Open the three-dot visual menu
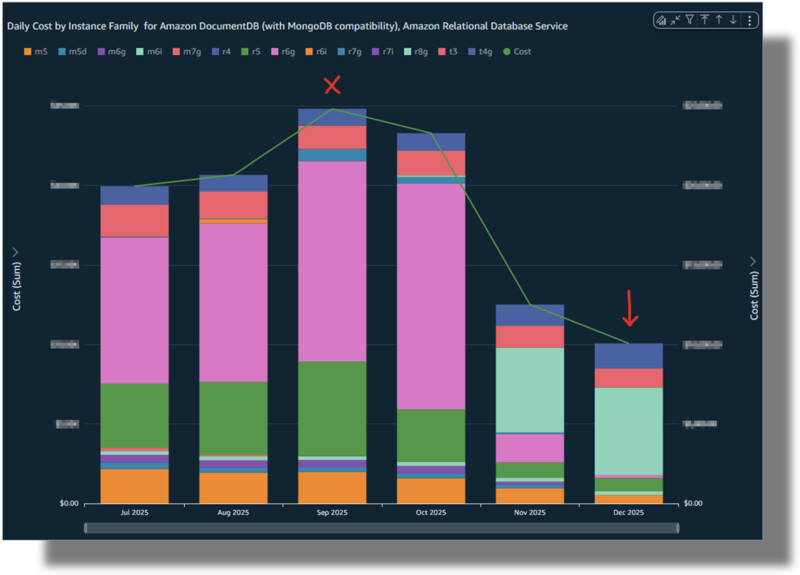Viewport: 800px width, 575px height. (749, 20)
